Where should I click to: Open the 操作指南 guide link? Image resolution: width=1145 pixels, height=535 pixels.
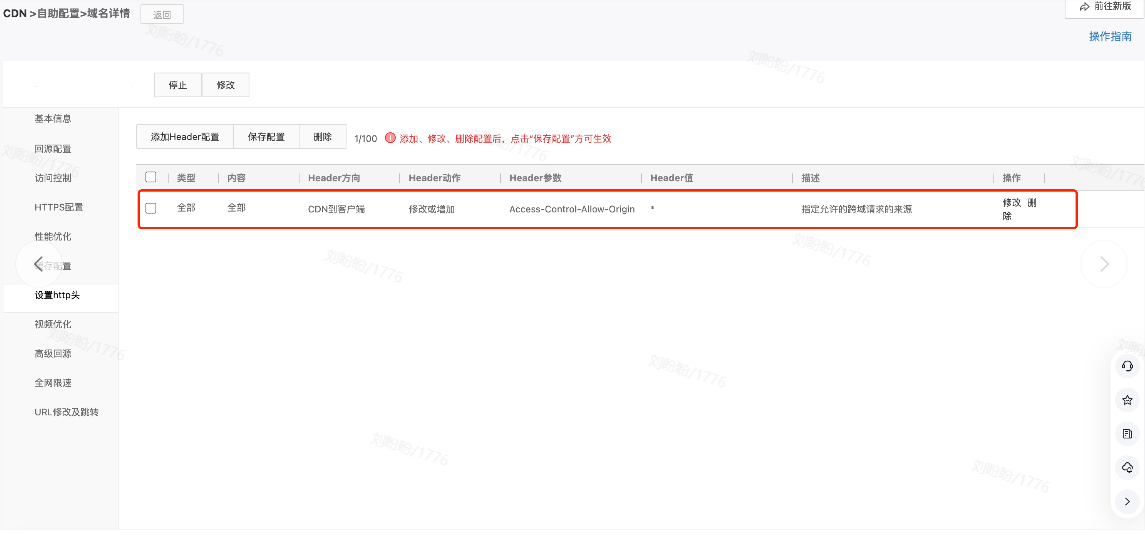pos(1110,36)
